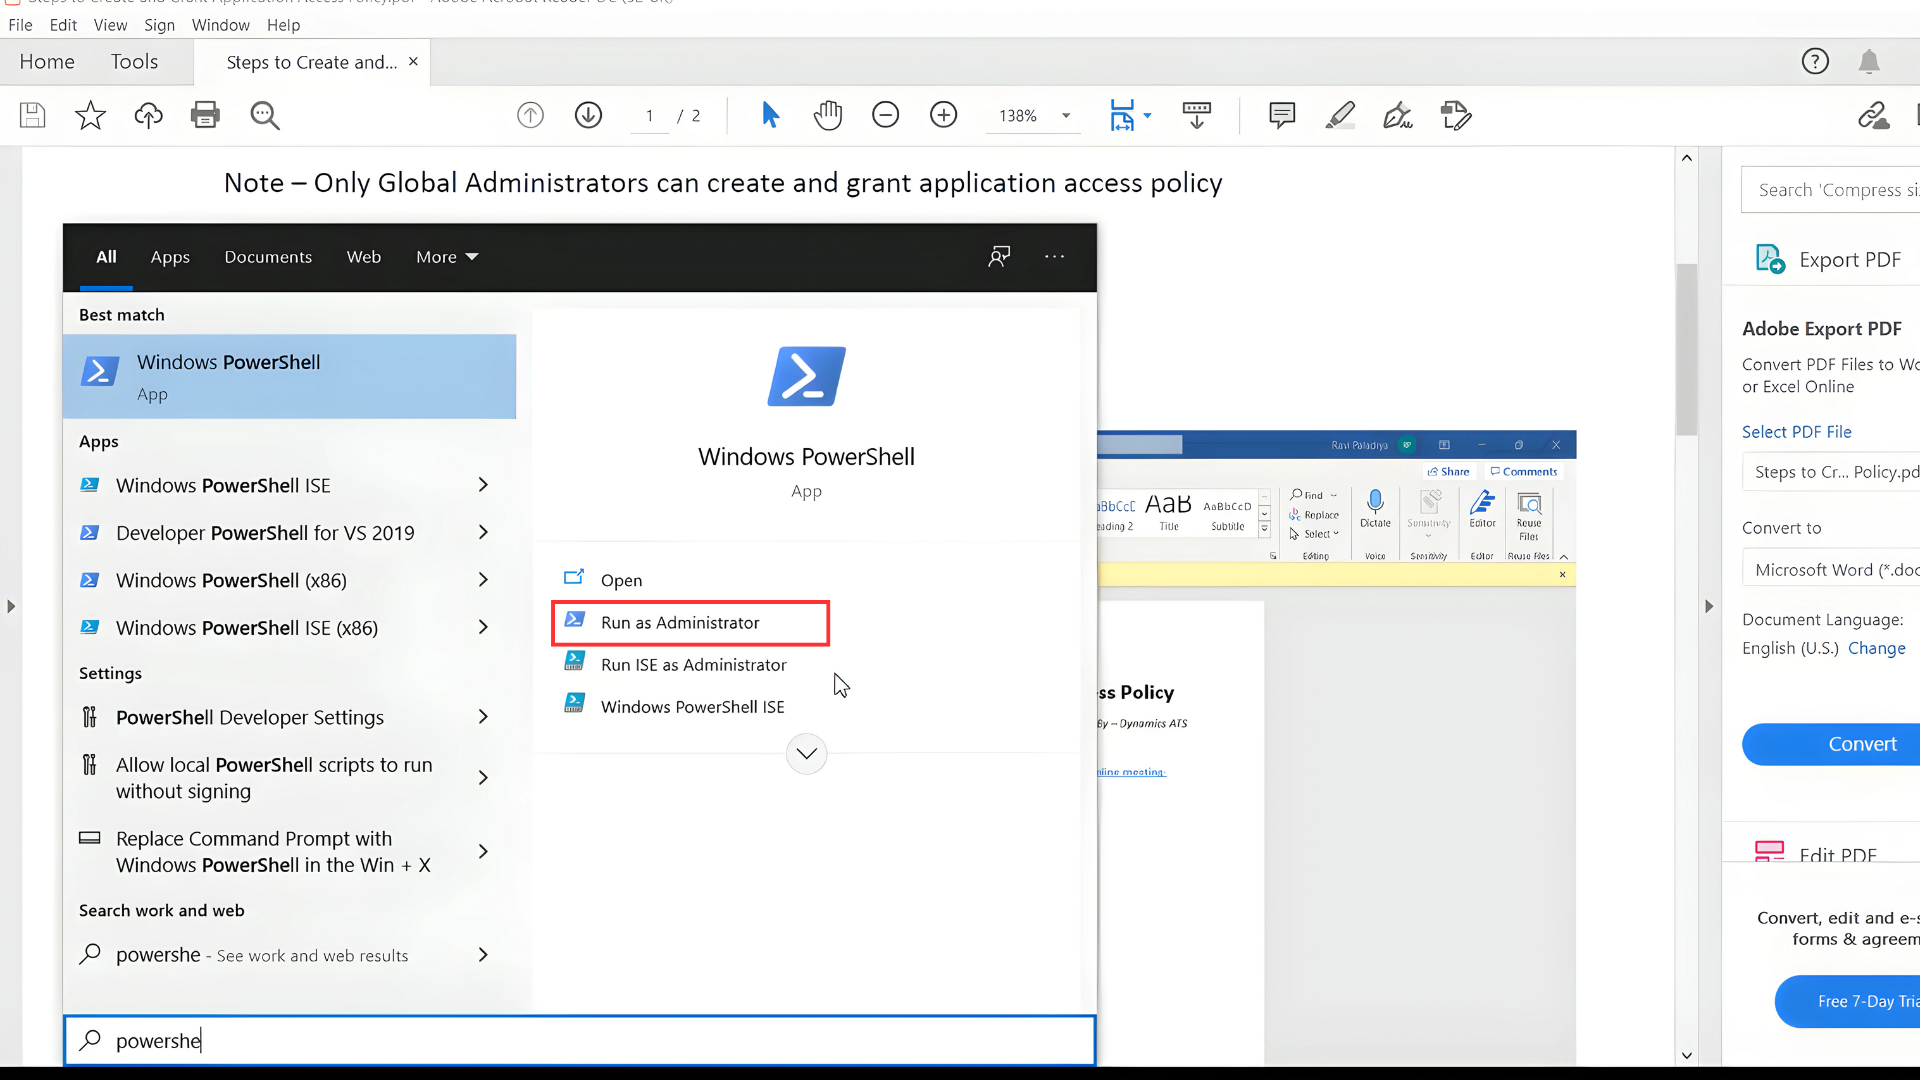Screen dimensions: 1920x1080
Task: Open the Help question mark icon
Action: click(x=1815, y=62)
